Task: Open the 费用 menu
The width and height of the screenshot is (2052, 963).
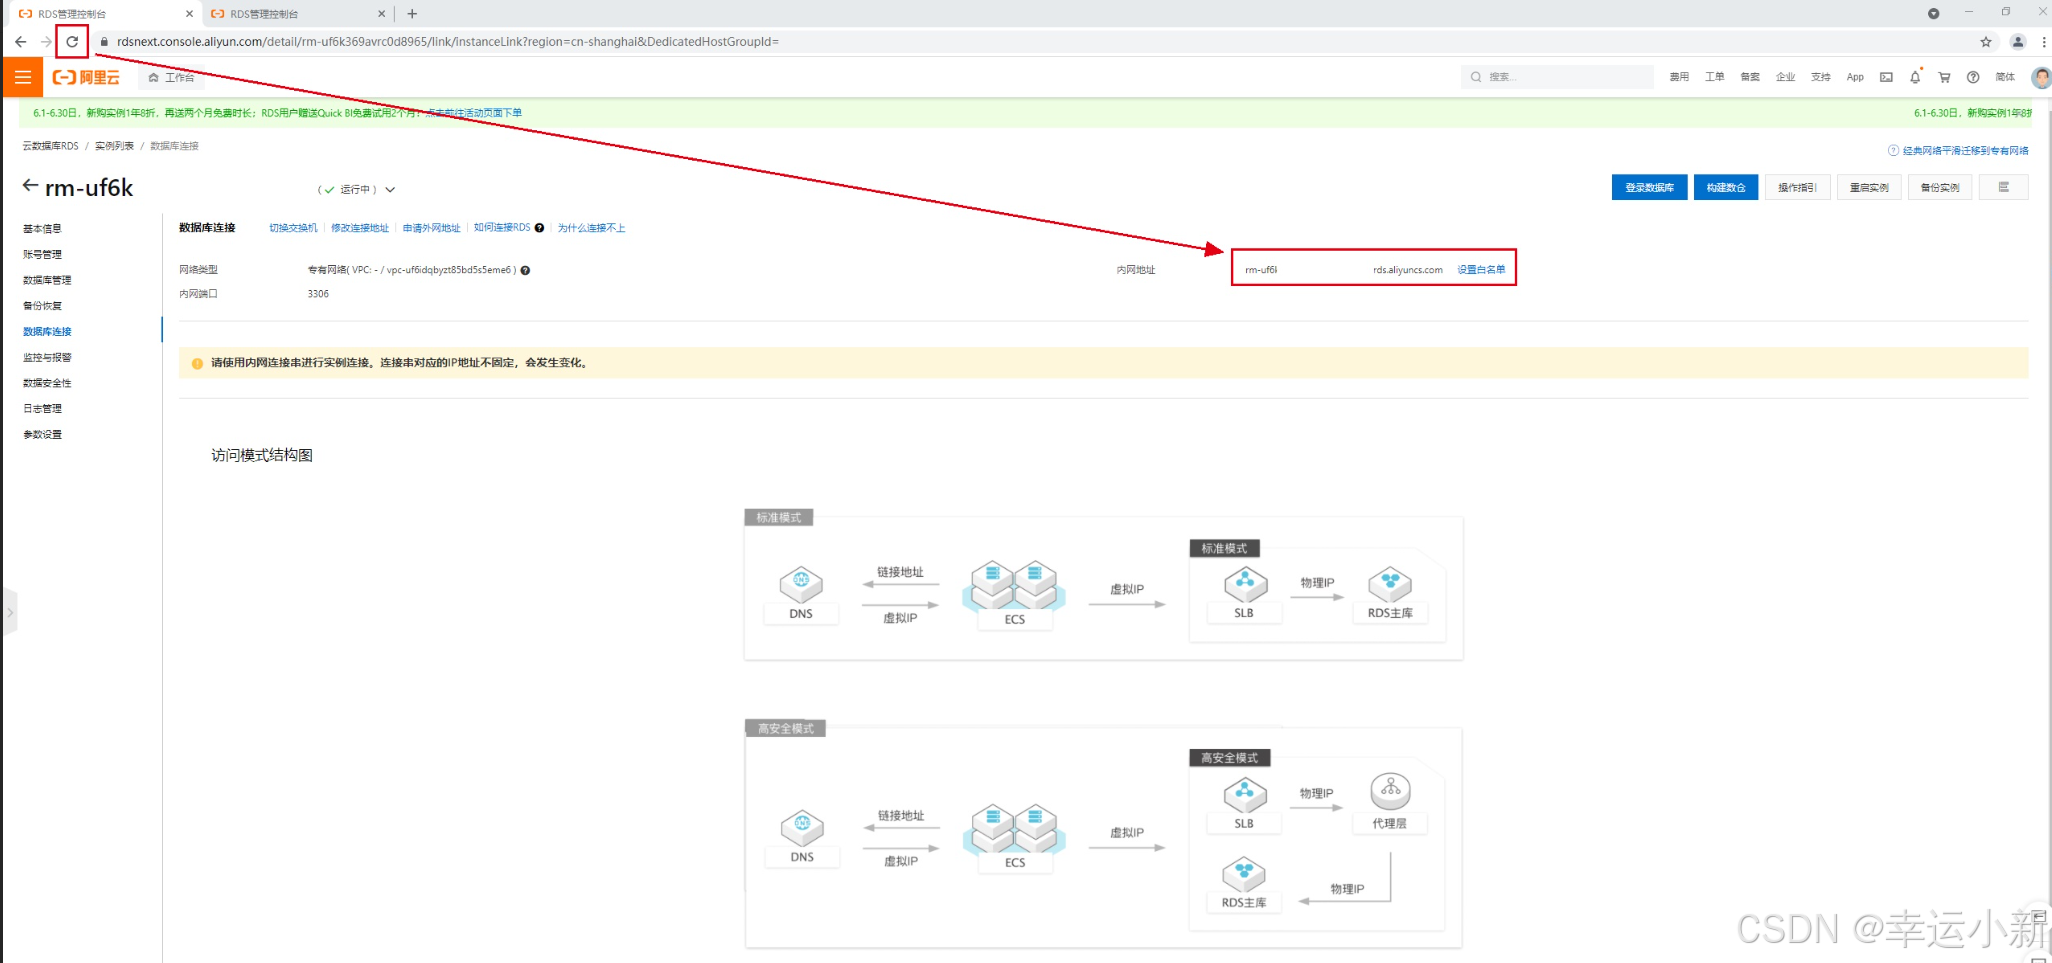Action: tap(1679, 77)
